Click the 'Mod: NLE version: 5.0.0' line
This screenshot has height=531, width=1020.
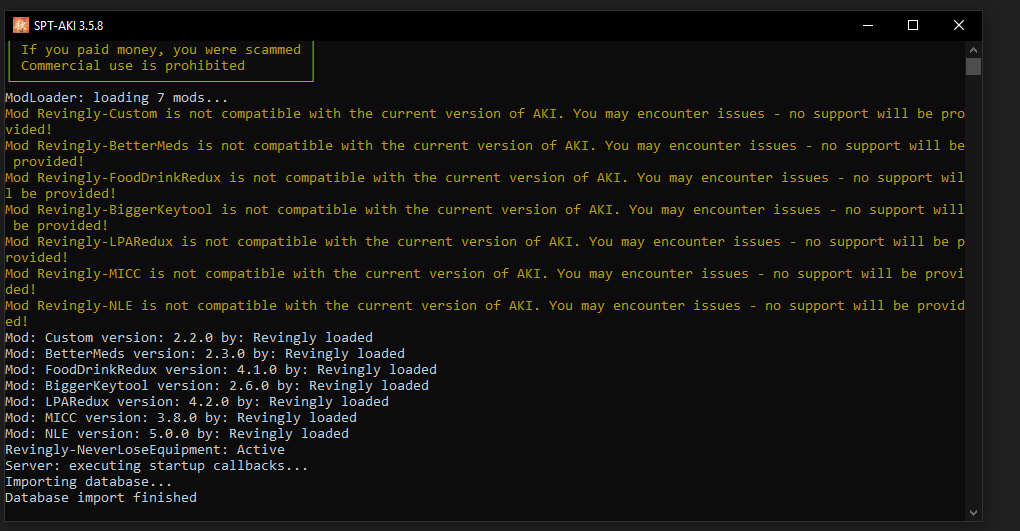pyautogui.click(x=177, y=433)
